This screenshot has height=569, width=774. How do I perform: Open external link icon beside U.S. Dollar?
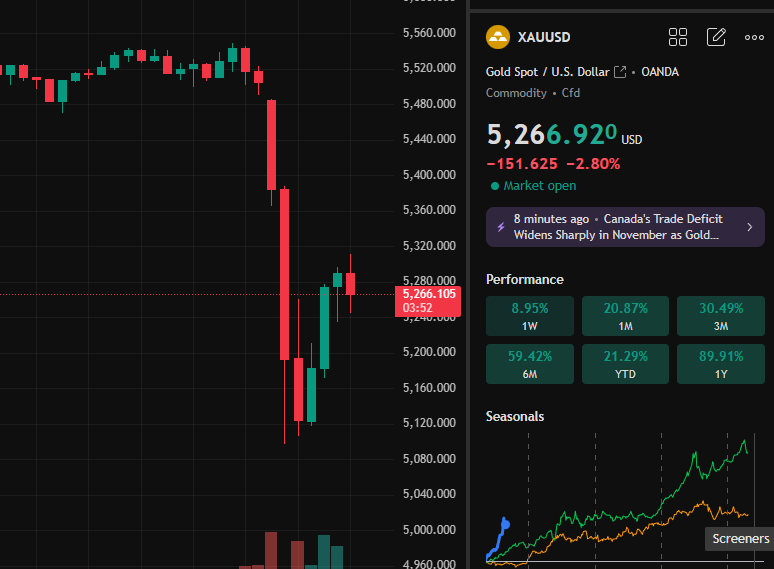[x=620, y=72]
